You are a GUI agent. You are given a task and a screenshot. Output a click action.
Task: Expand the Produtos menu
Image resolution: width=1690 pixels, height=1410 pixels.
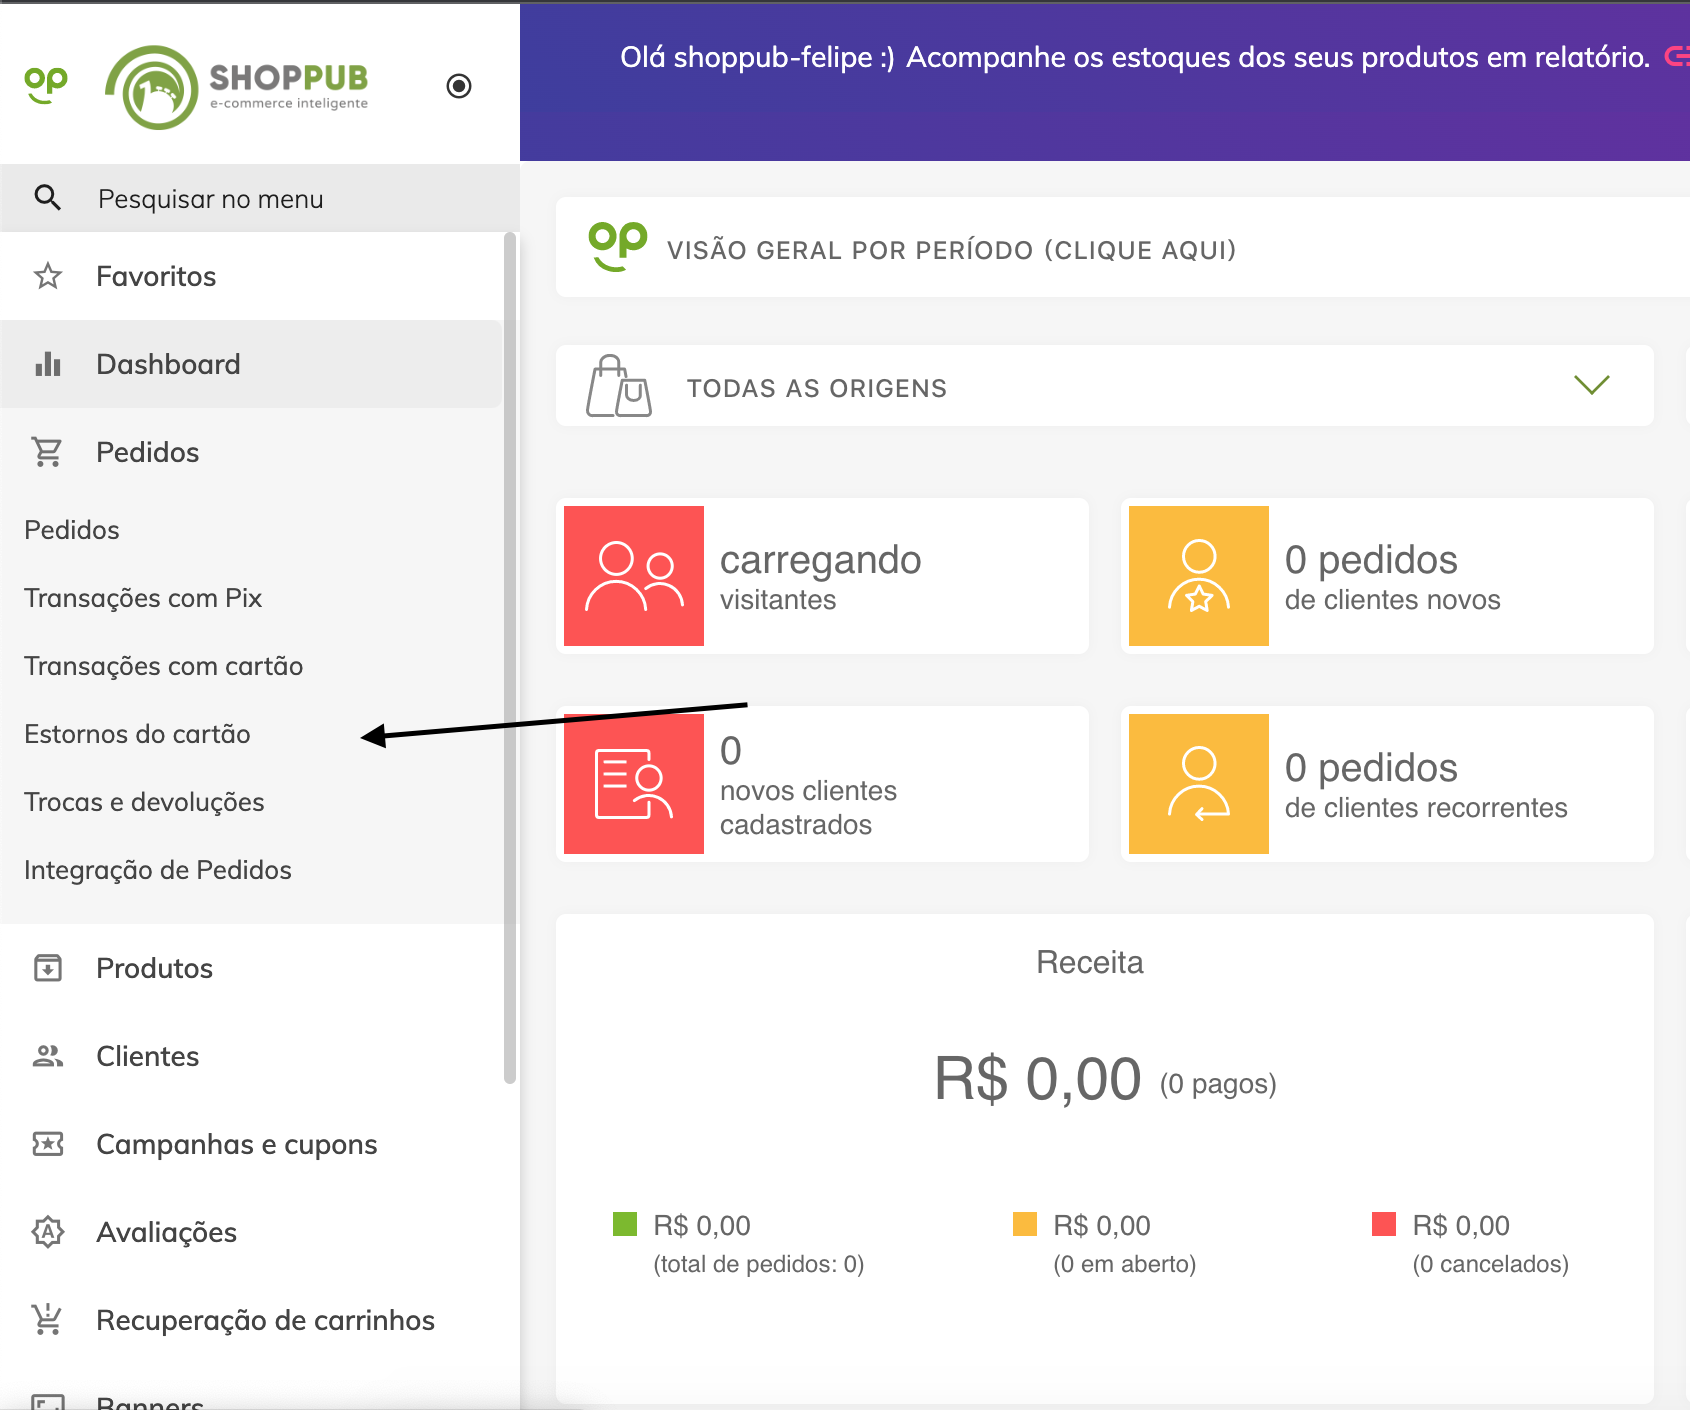coord(250,968)
